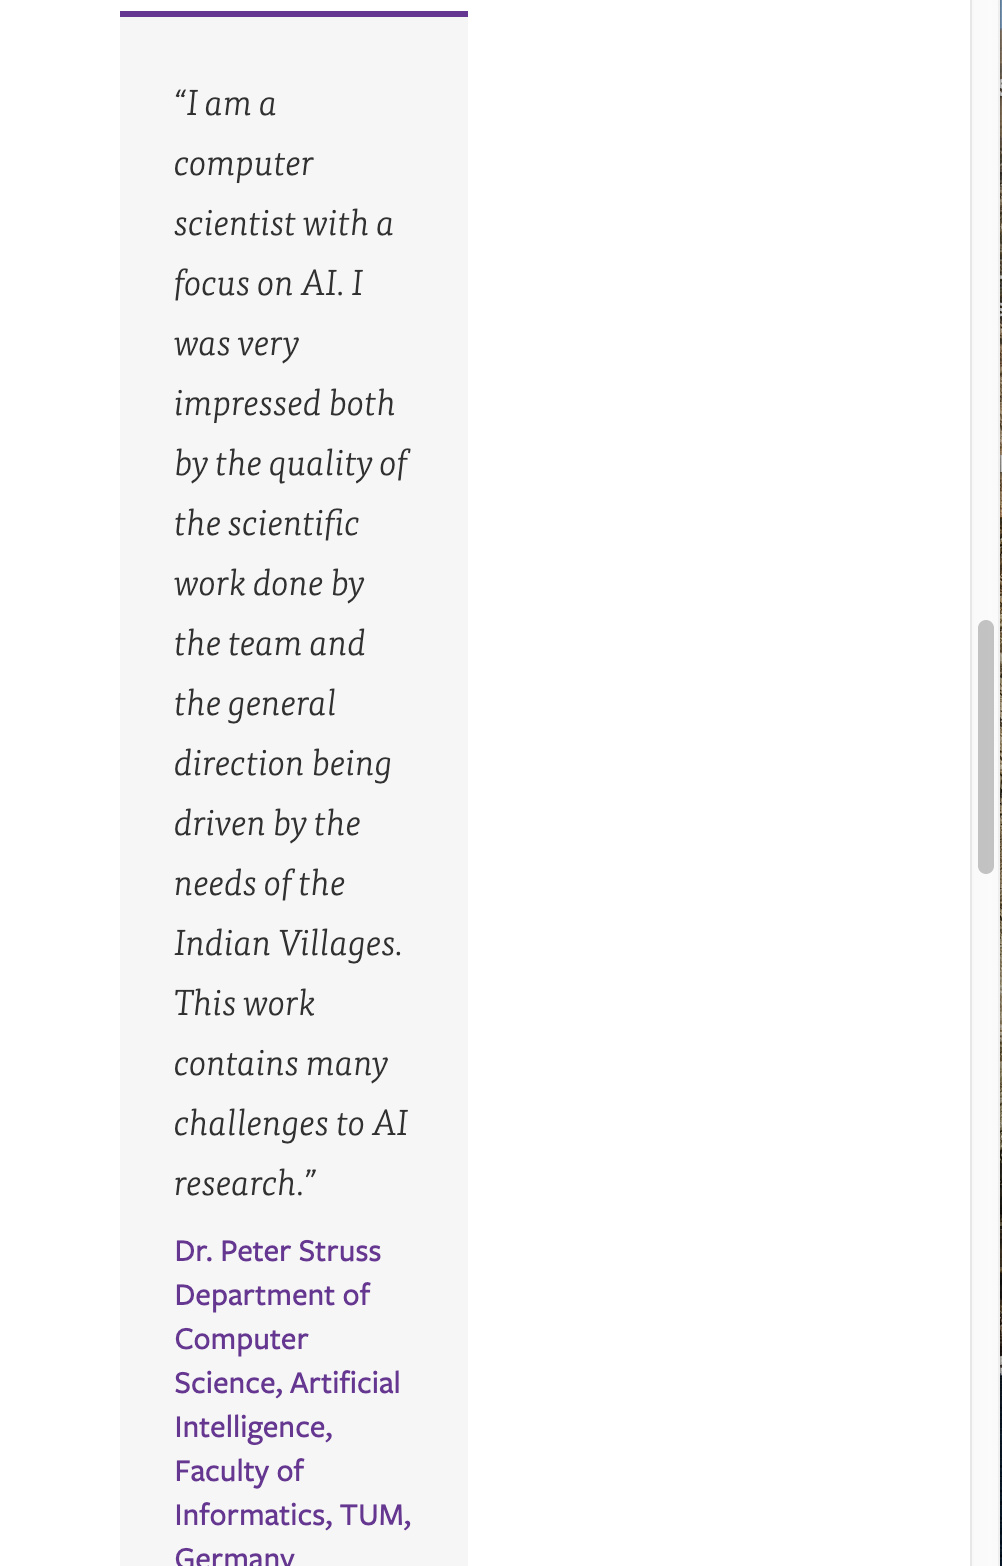
Task: Click the closing word 'research.' in quote
Action: [x=245, y=1184]
